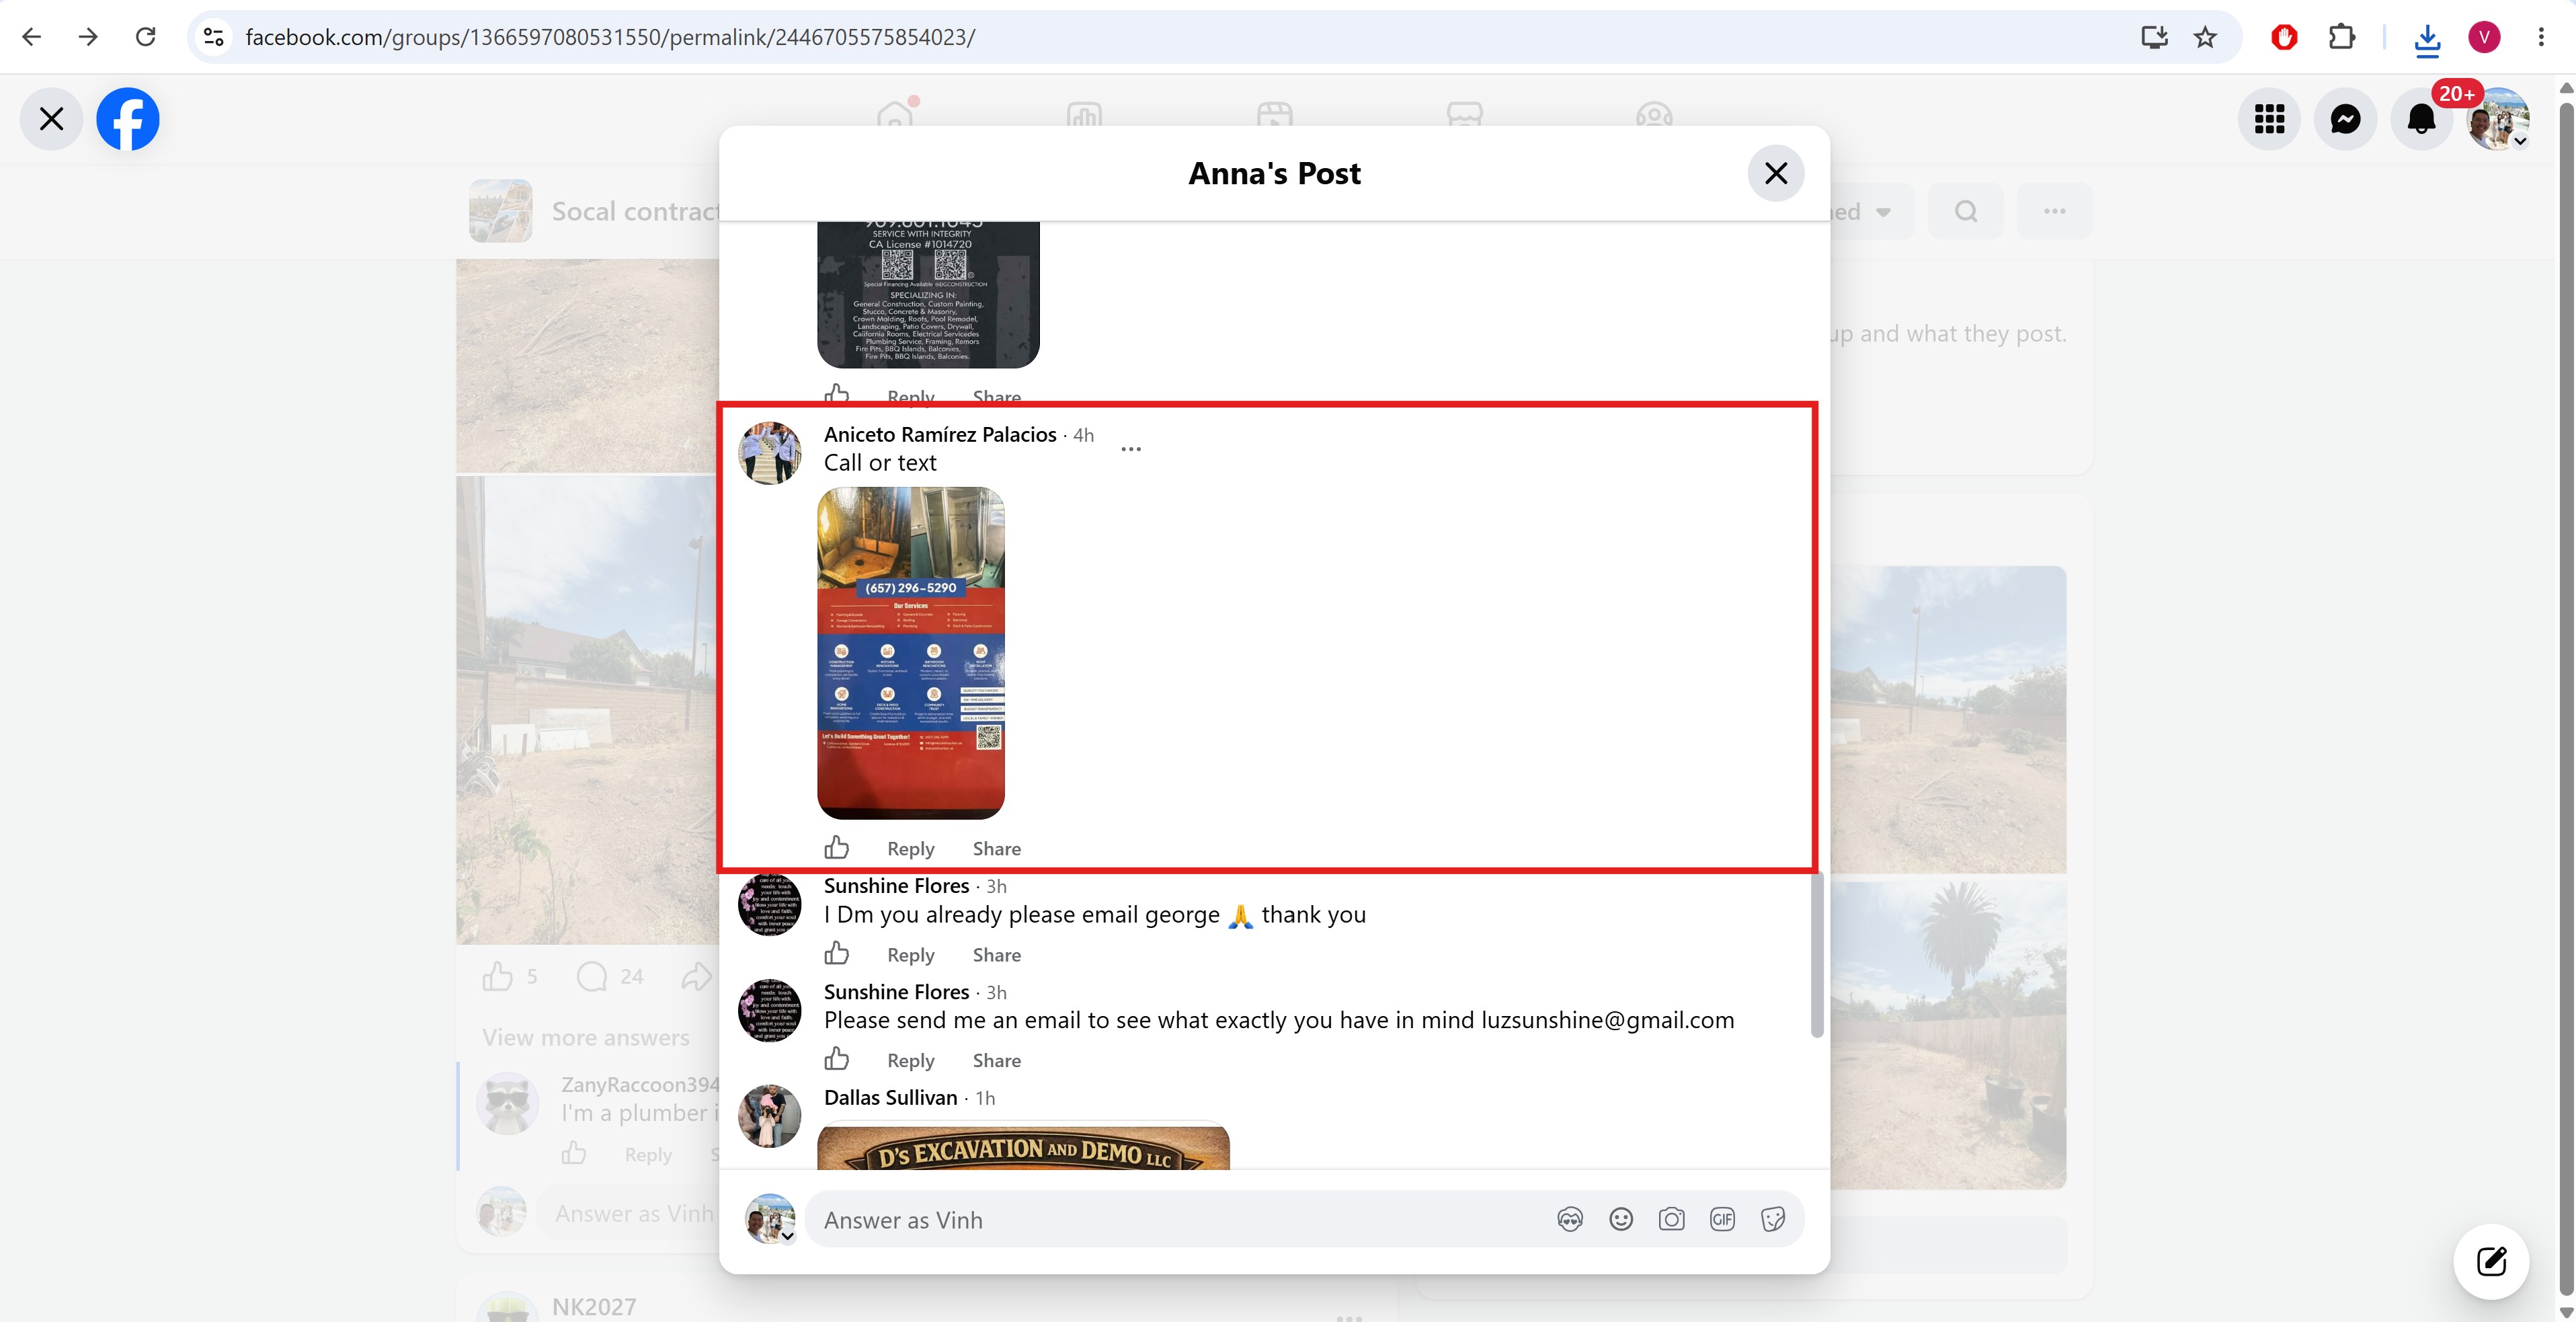The height and width of the screenshot is (1322, 2576).
Task: Switch commenting identity via avatar dropdown
Action: coord(770,1219)
